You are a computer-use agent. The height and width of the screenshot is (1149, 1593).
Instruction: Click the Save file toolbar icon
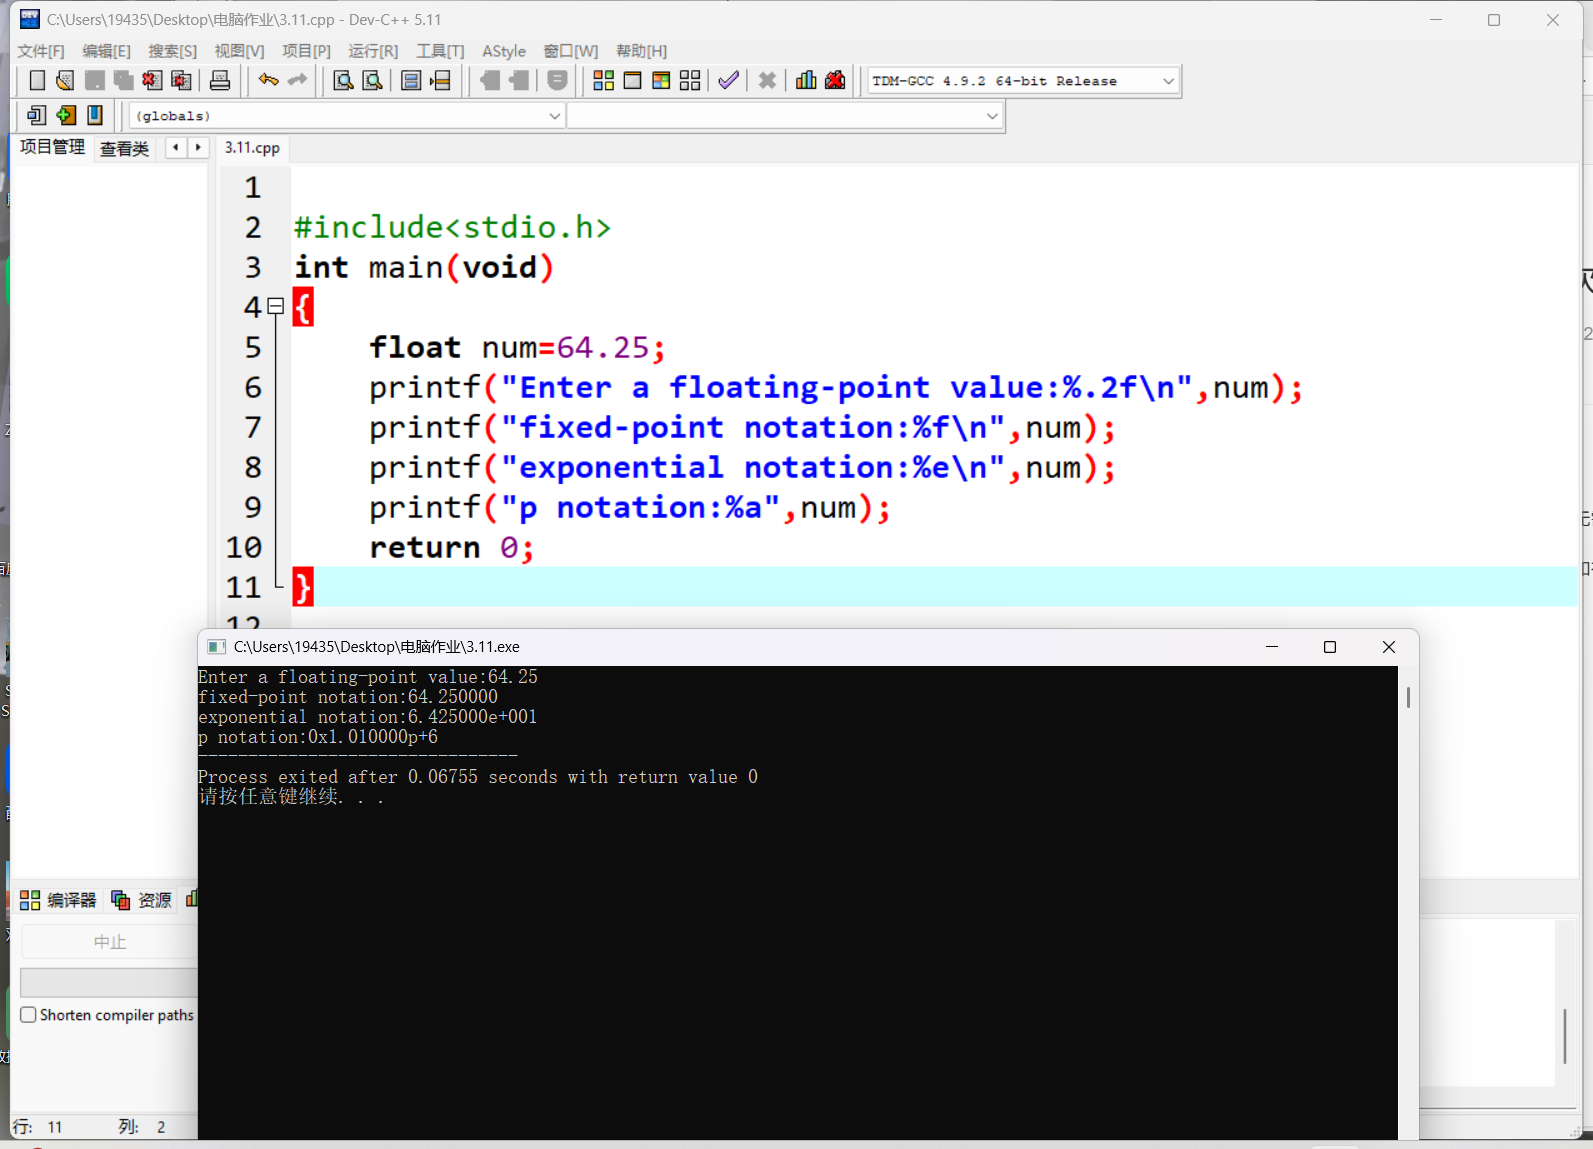(95, 81)
